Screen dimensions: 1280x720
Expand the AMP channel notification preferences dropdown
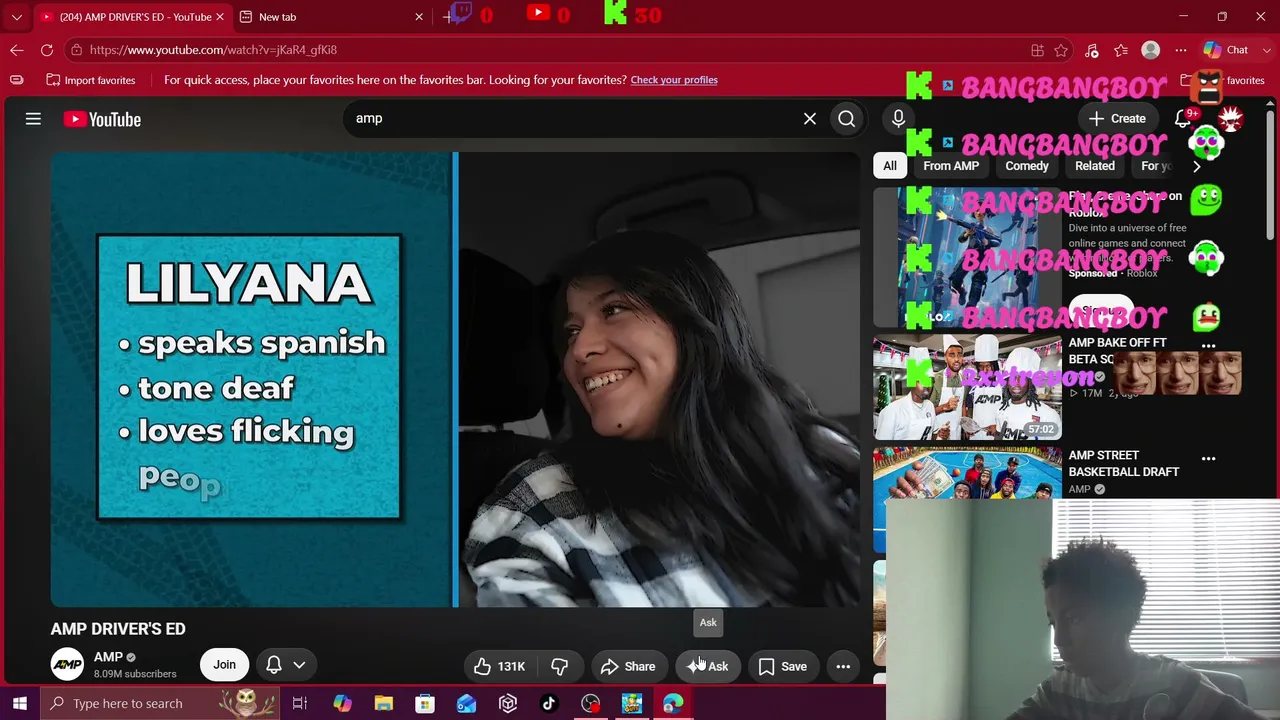tap(286, 665)
